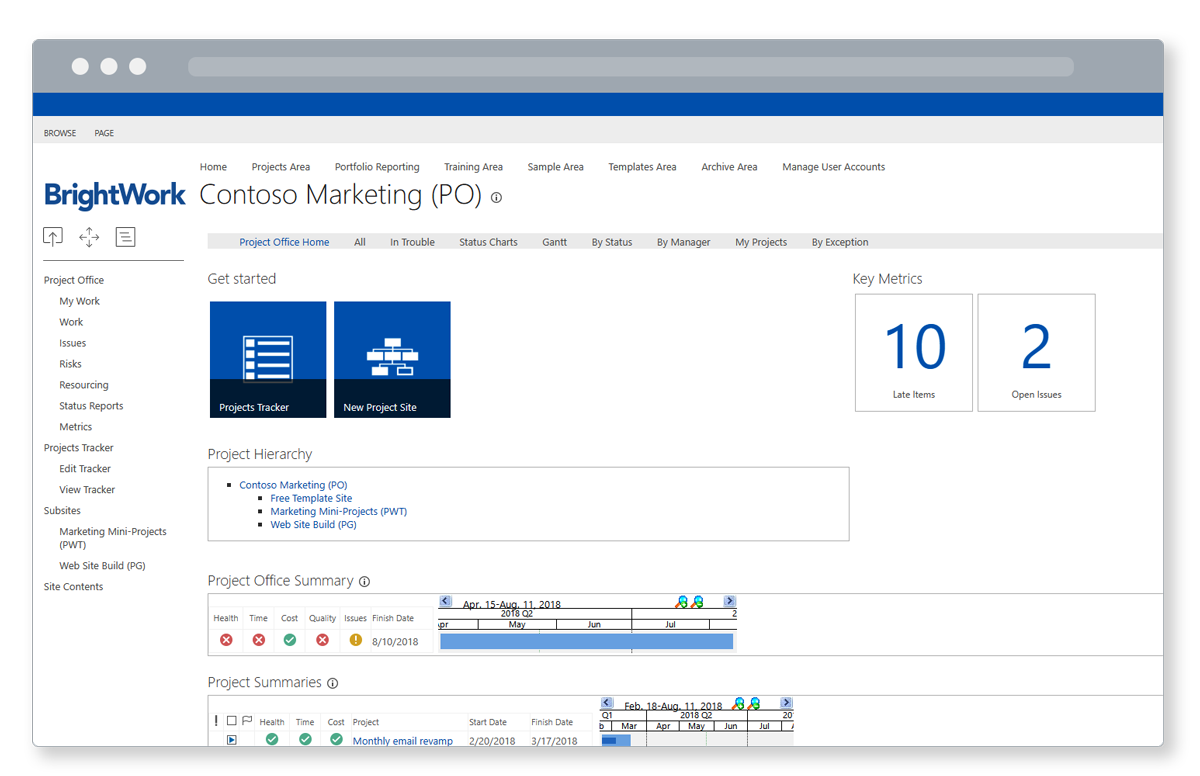Select the Gantt view tab
This screenshot has width=1200, height=776.
(x=554, y=242)
